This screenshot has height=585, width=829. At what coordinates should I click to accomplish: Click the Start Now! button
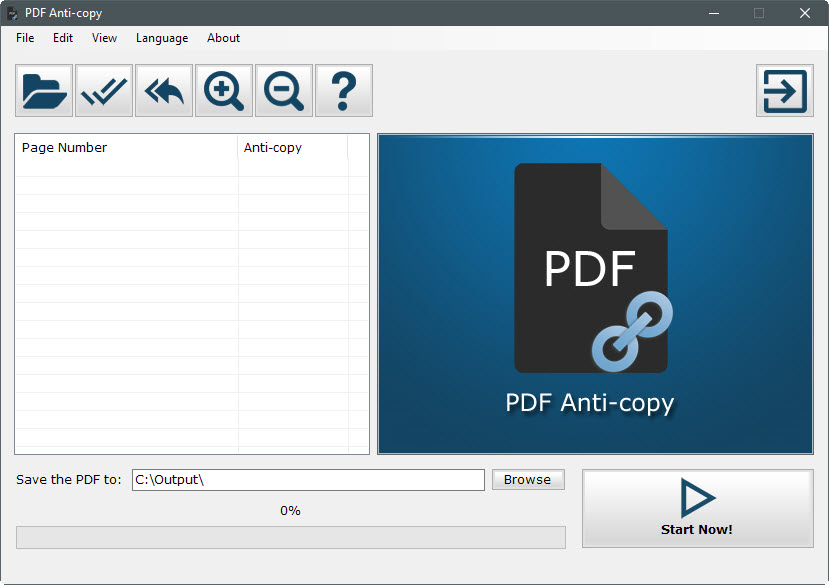697,508
